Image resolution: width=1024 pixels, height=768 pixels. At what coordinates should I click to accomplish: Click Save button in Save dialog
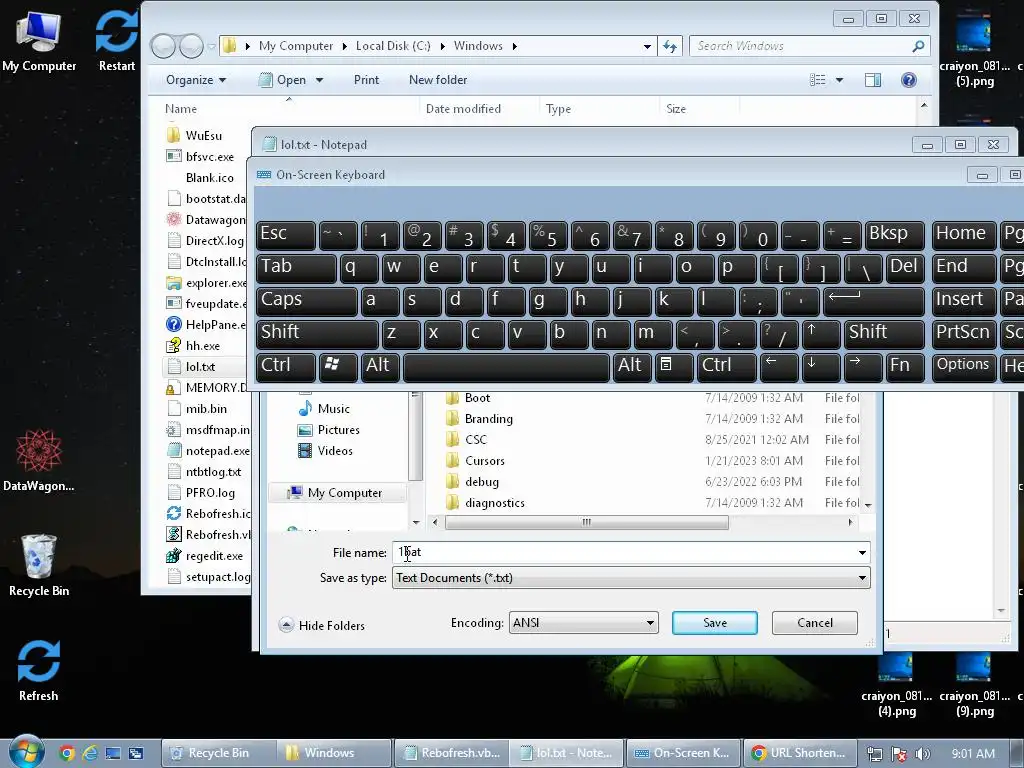715,623
